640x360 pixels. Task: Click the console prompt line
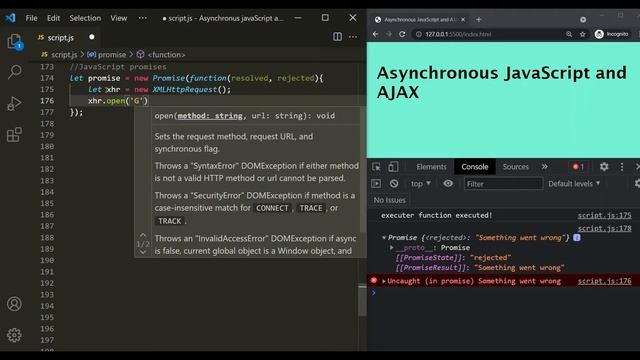[x=503, y=293]
